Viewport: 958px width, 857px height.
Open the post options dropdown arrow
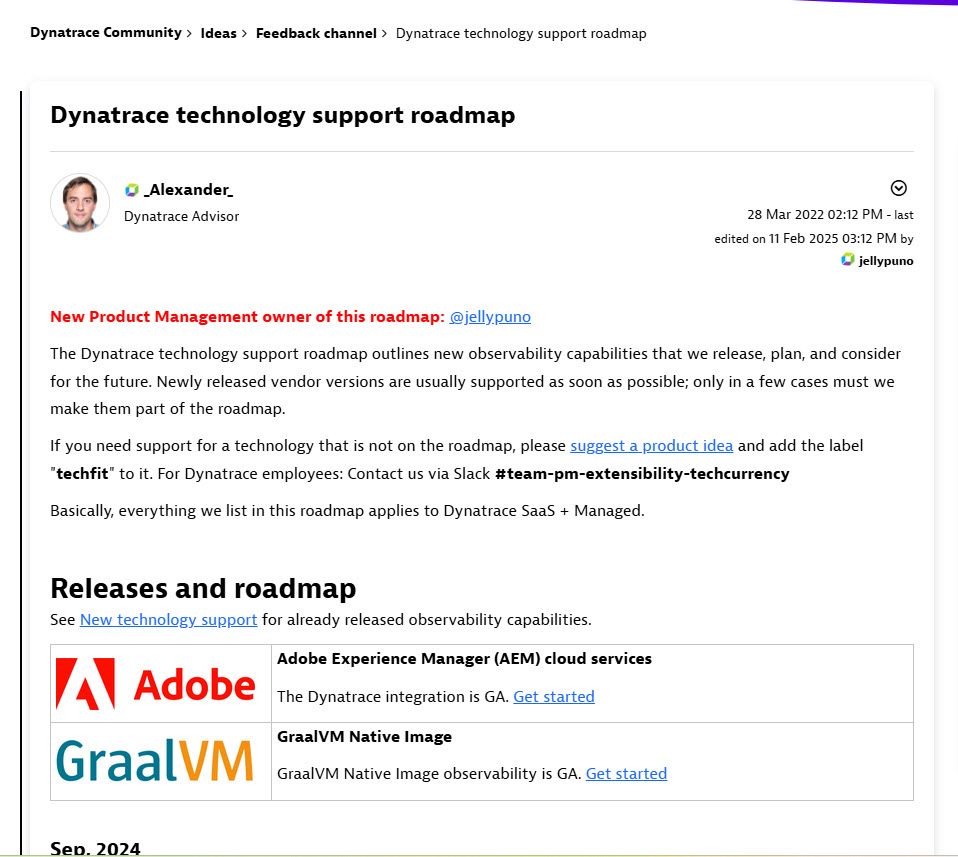898,188
